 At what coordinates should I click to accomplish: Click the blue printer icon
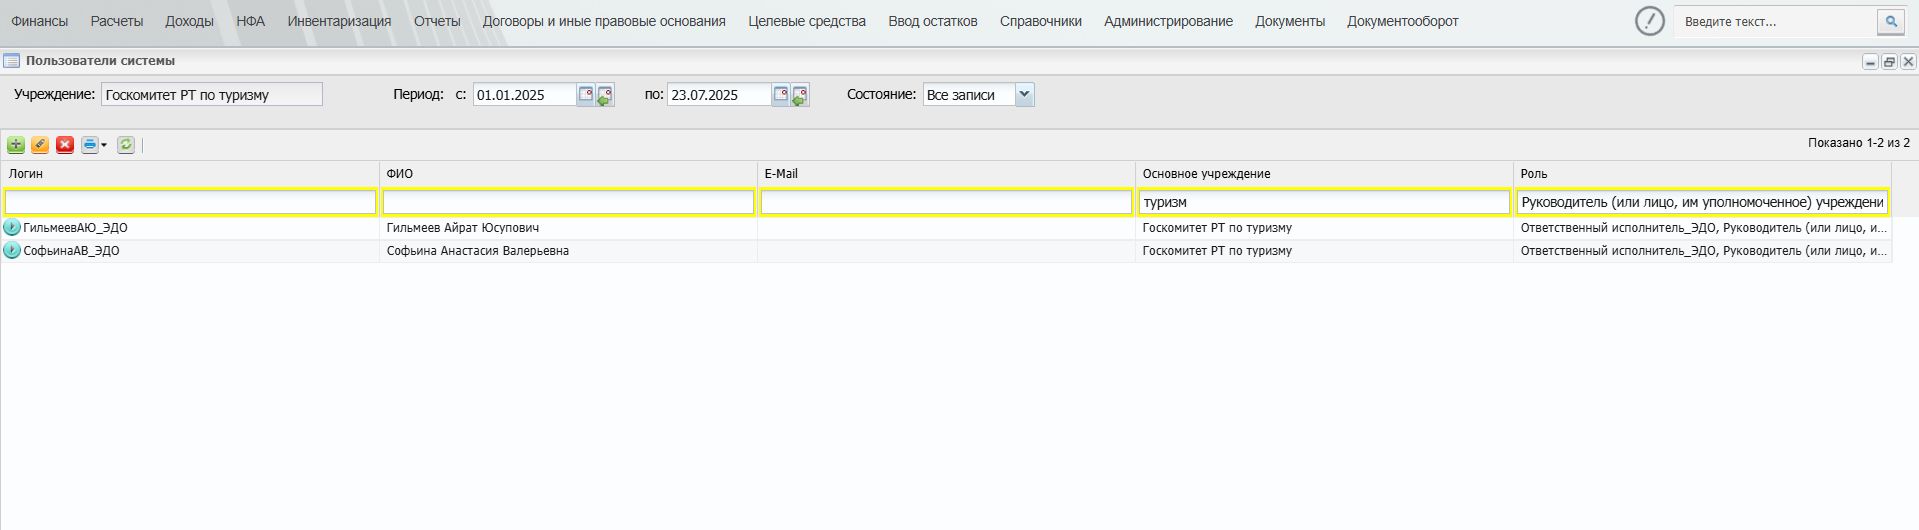point(90,145)
